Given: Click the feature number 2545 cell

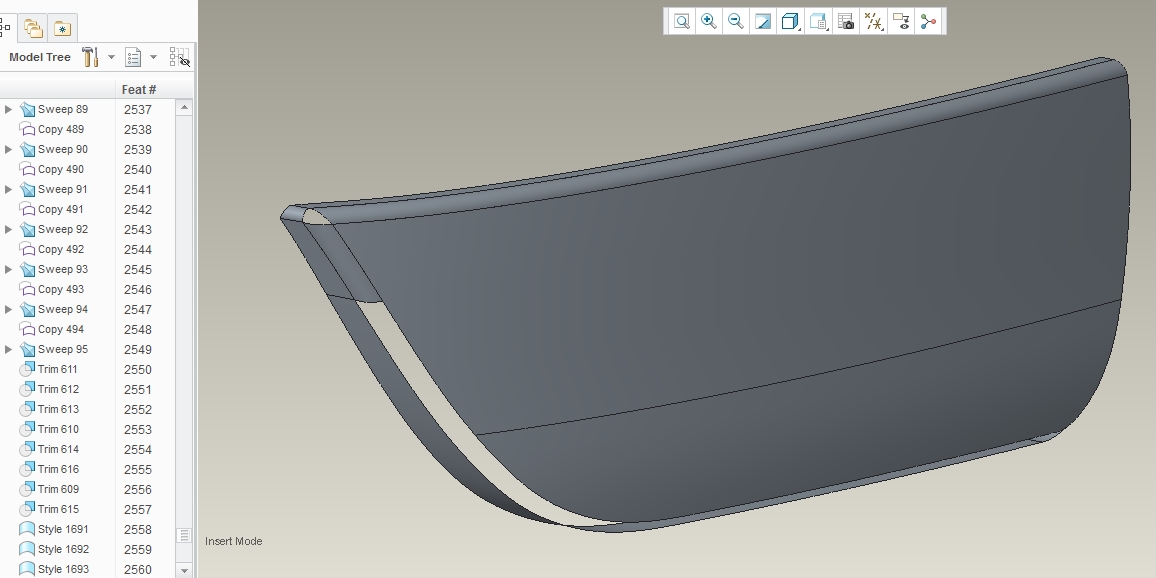Looking at the screenshot, I should [138, 269].
